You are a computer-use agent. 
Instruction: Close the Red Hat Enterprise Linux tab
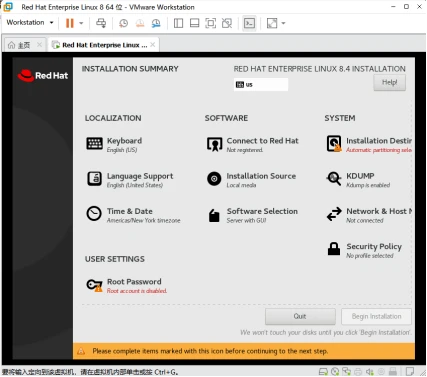click(153, 45)
